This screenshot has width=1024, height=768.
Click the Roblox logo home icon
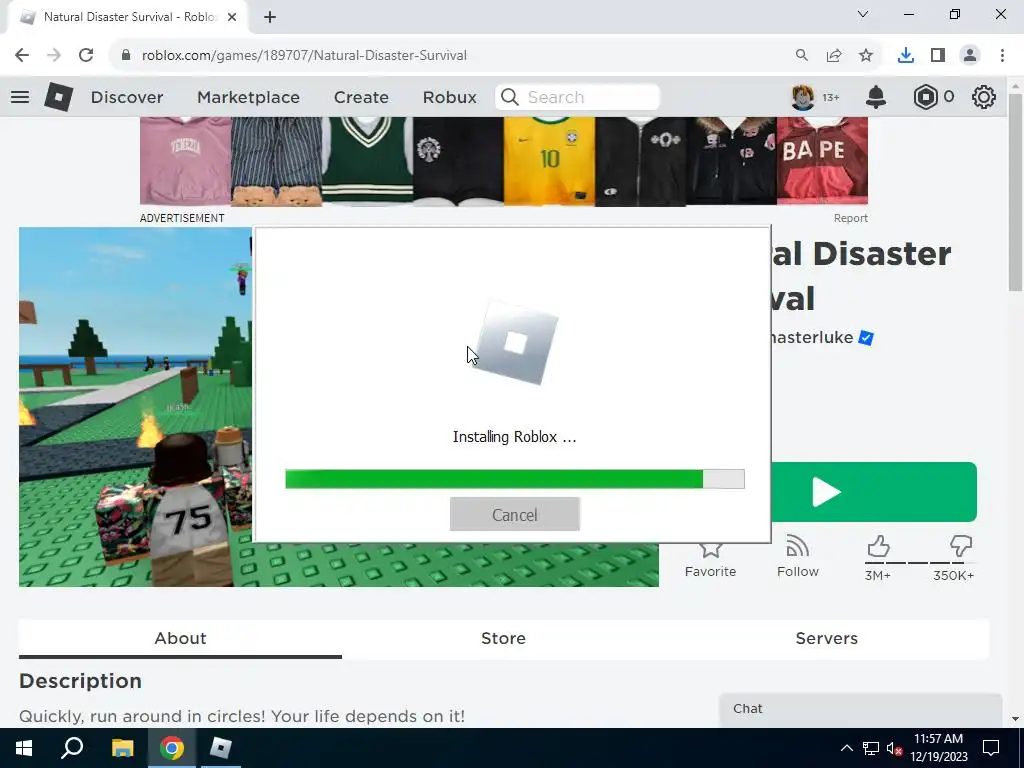pos(59,97)
